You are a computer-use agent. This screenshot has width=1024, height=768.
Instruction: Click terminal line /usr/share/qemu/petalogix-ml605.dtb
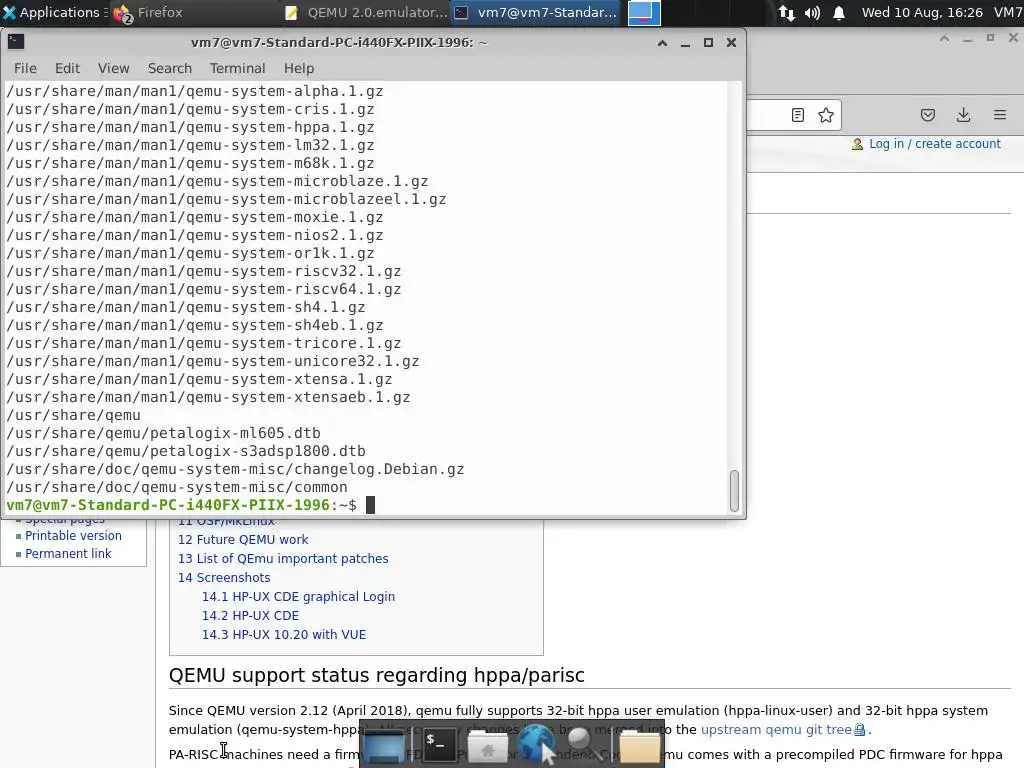pyautogui.click(x=163, y=433)
